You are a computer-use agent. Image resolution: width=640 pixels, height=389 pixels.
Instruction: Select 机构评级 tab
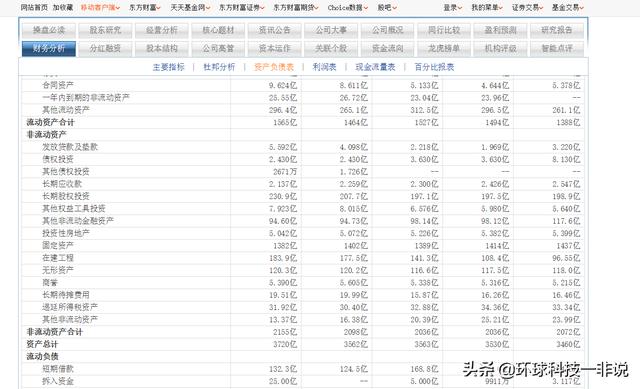(x=500, y=49)
